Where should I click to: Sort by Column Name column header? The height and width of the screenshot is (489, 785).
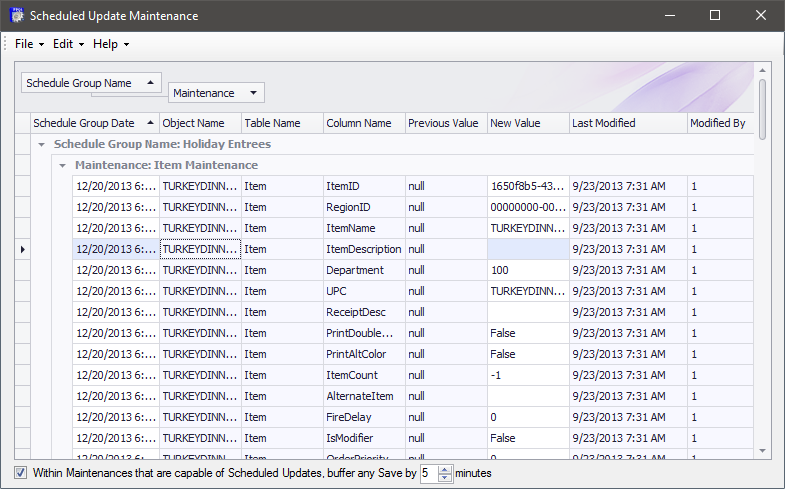(364, 123)
